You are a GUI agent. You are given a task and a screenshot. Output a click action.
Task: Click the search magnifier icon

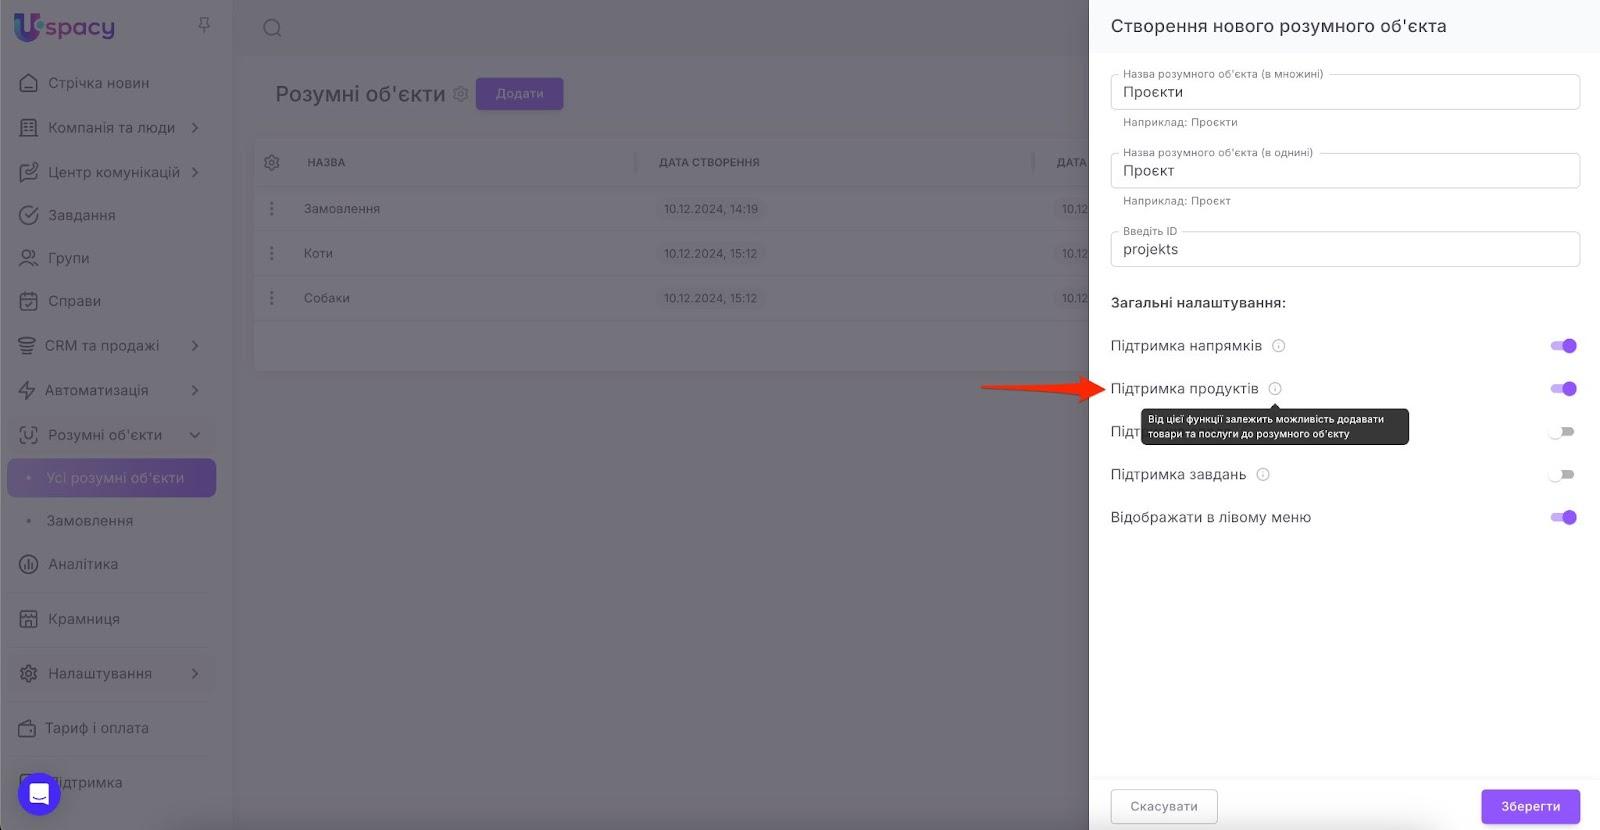(x=272, y=28)
